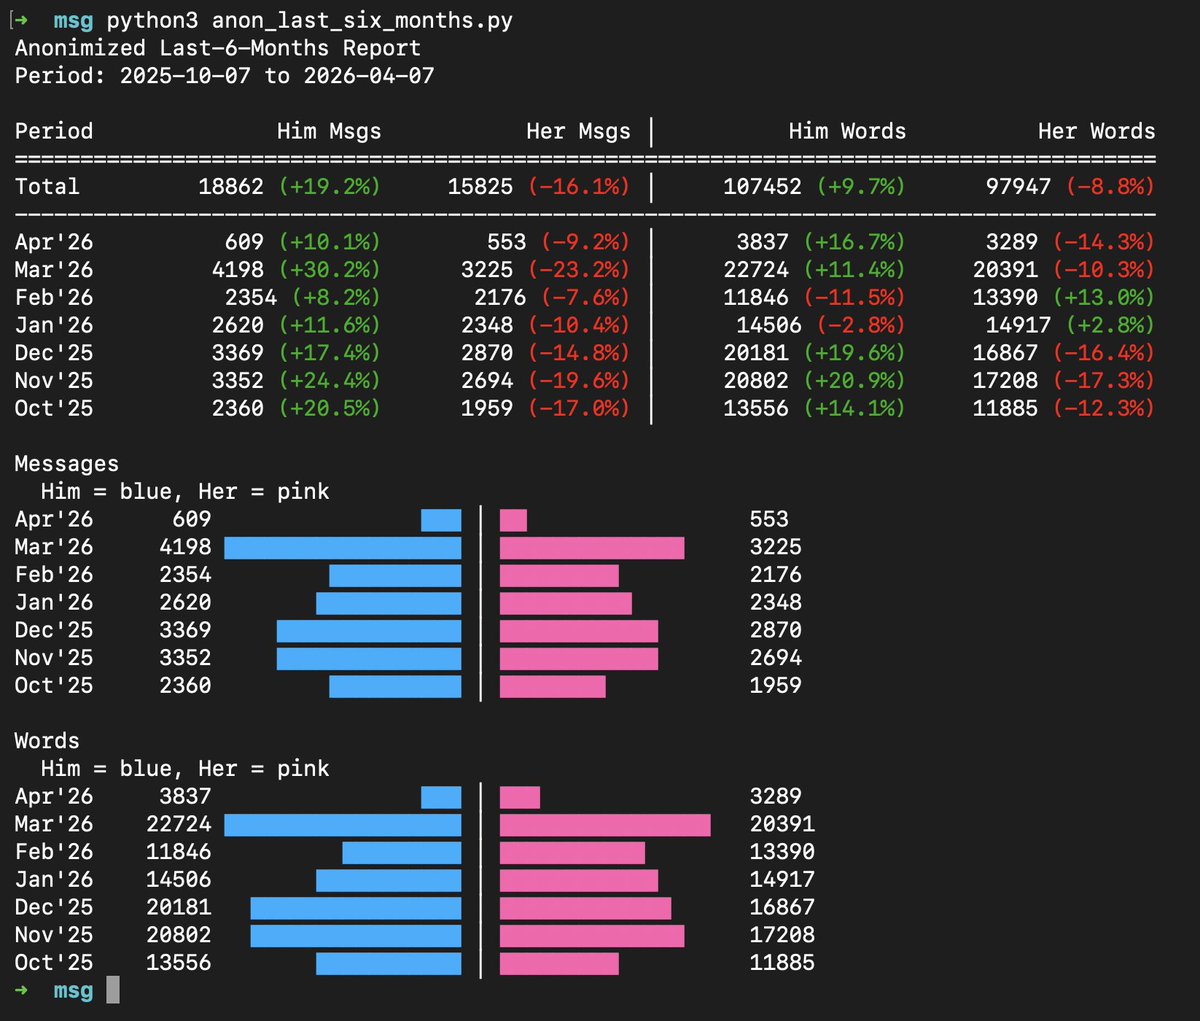
Task: Click the '(+24.4%)' value in the Nov'25 row
Action: click(329, 380)
